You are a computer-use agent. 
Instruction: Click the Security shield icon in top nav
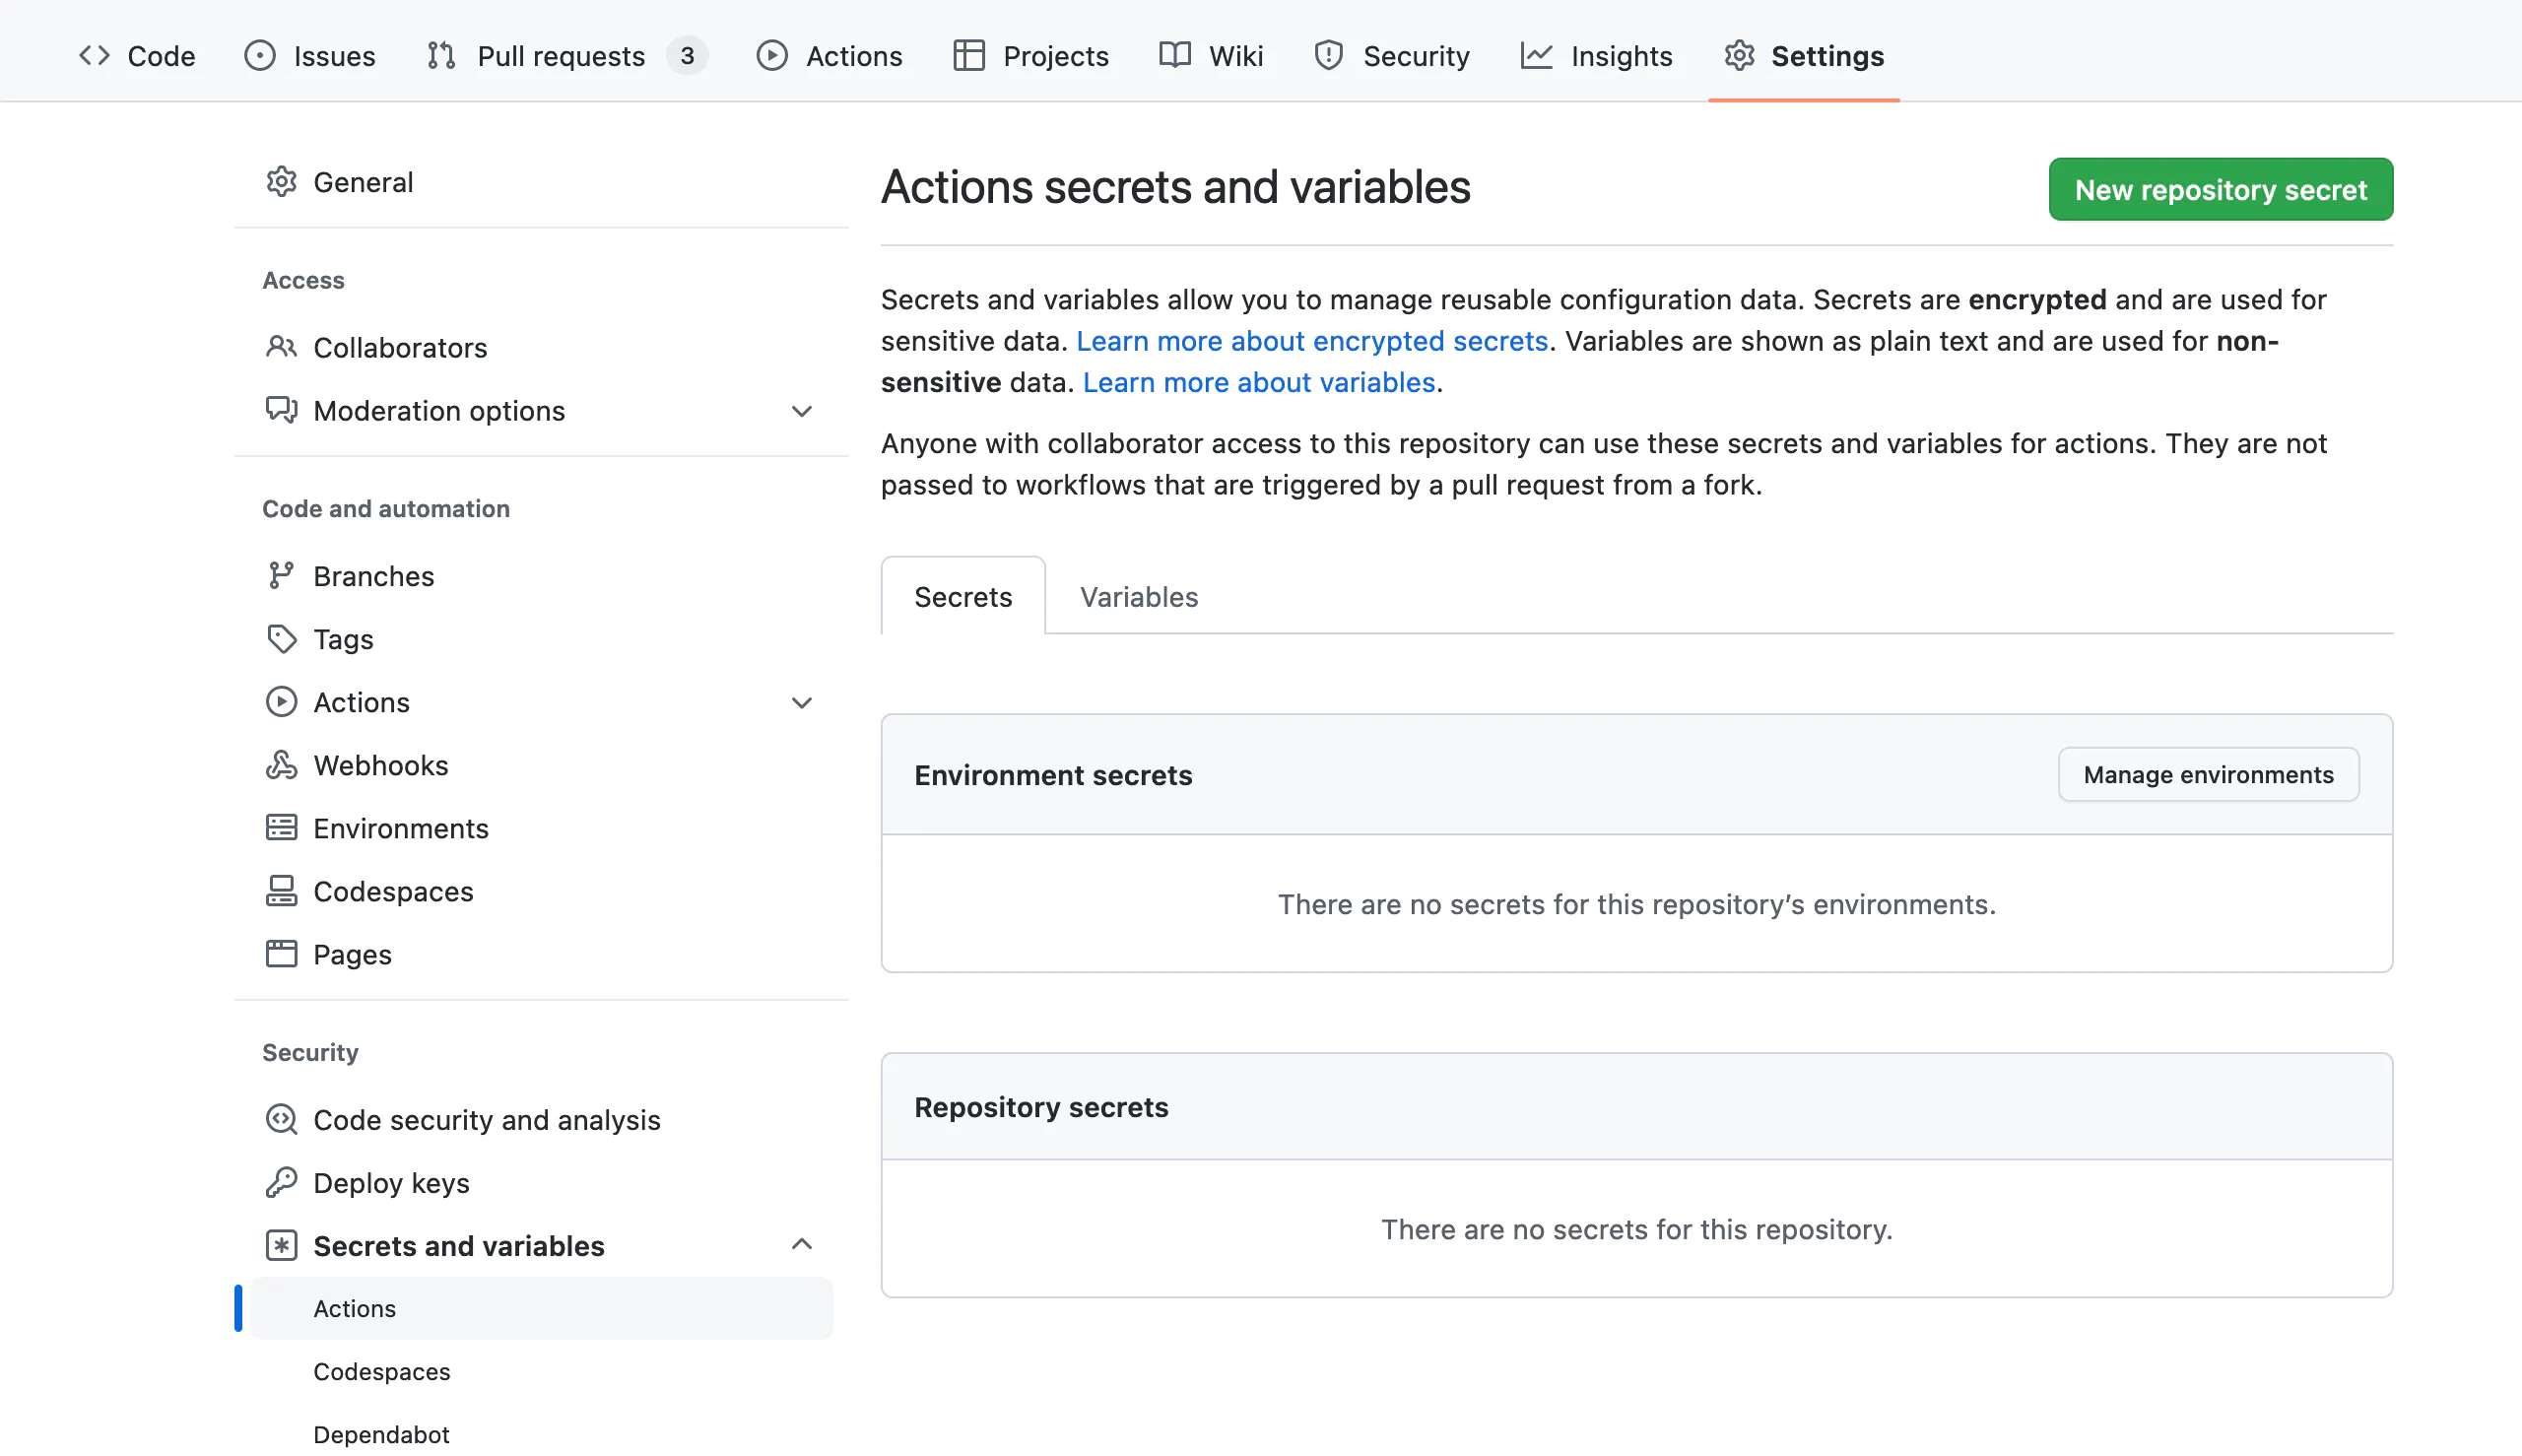click(1329, 56)
